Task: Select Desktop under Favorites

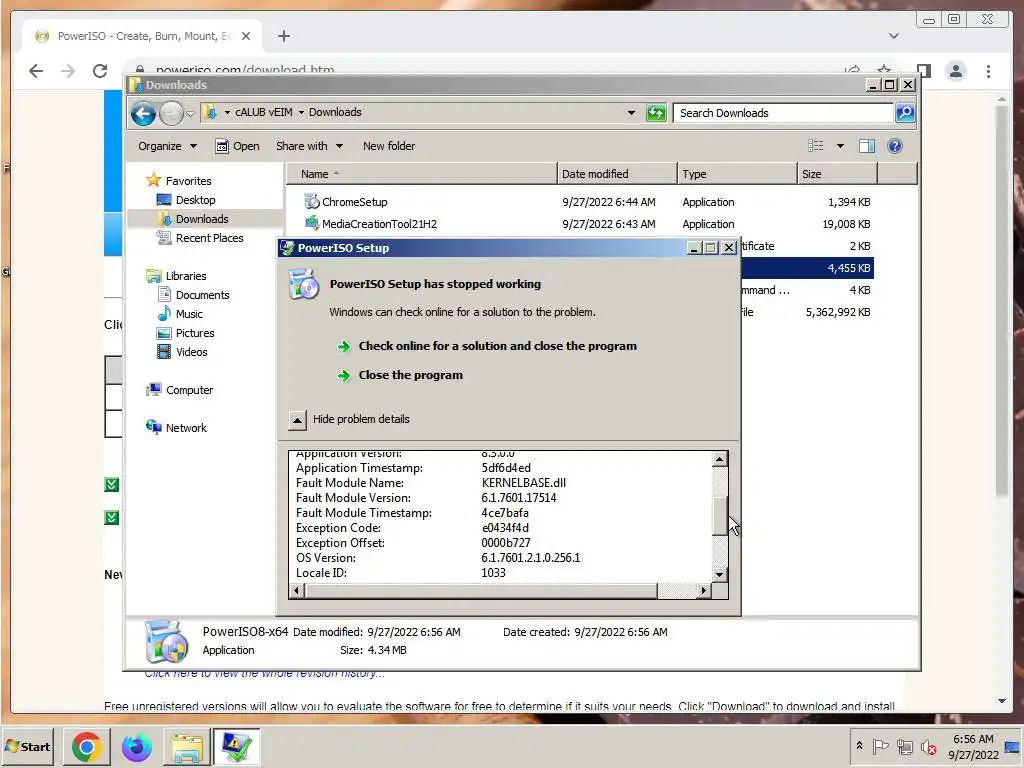Action: tap(195, 200)
